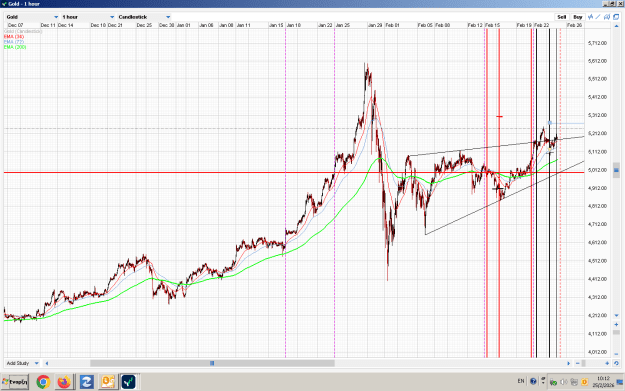Screen dimensions: 625x391
Task: Open Firefox from the taskbar
Action: 64,382
